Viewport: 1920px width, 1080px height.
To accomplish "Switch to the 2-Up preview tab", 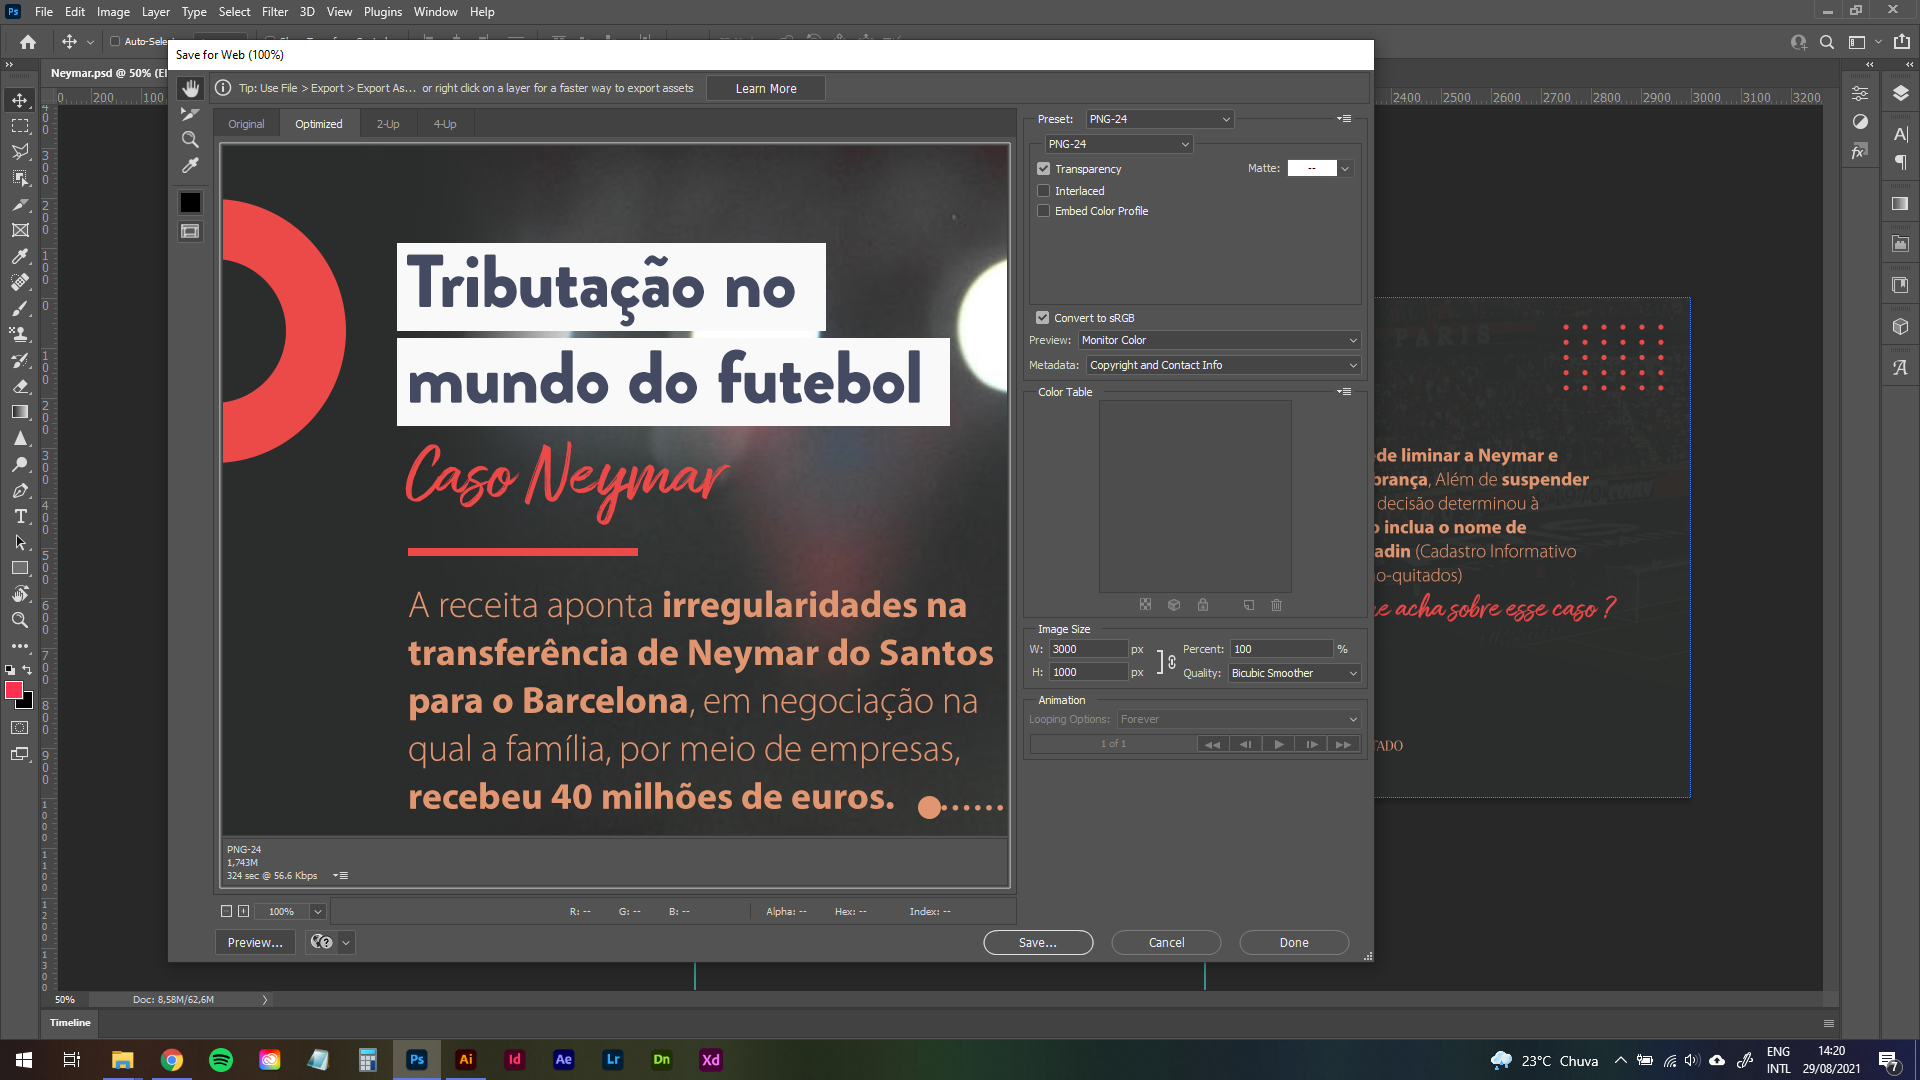I will (387, 123).
